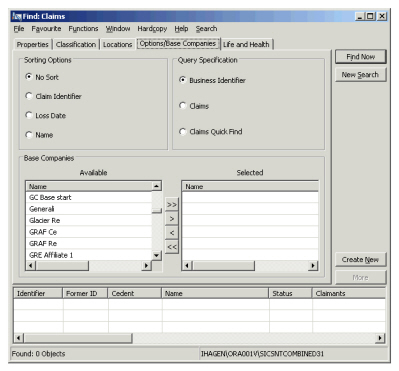The height and width of the screenshot is (371, 399).
Task: Click Selected list scroll right arrow
Action: [313, 265]
